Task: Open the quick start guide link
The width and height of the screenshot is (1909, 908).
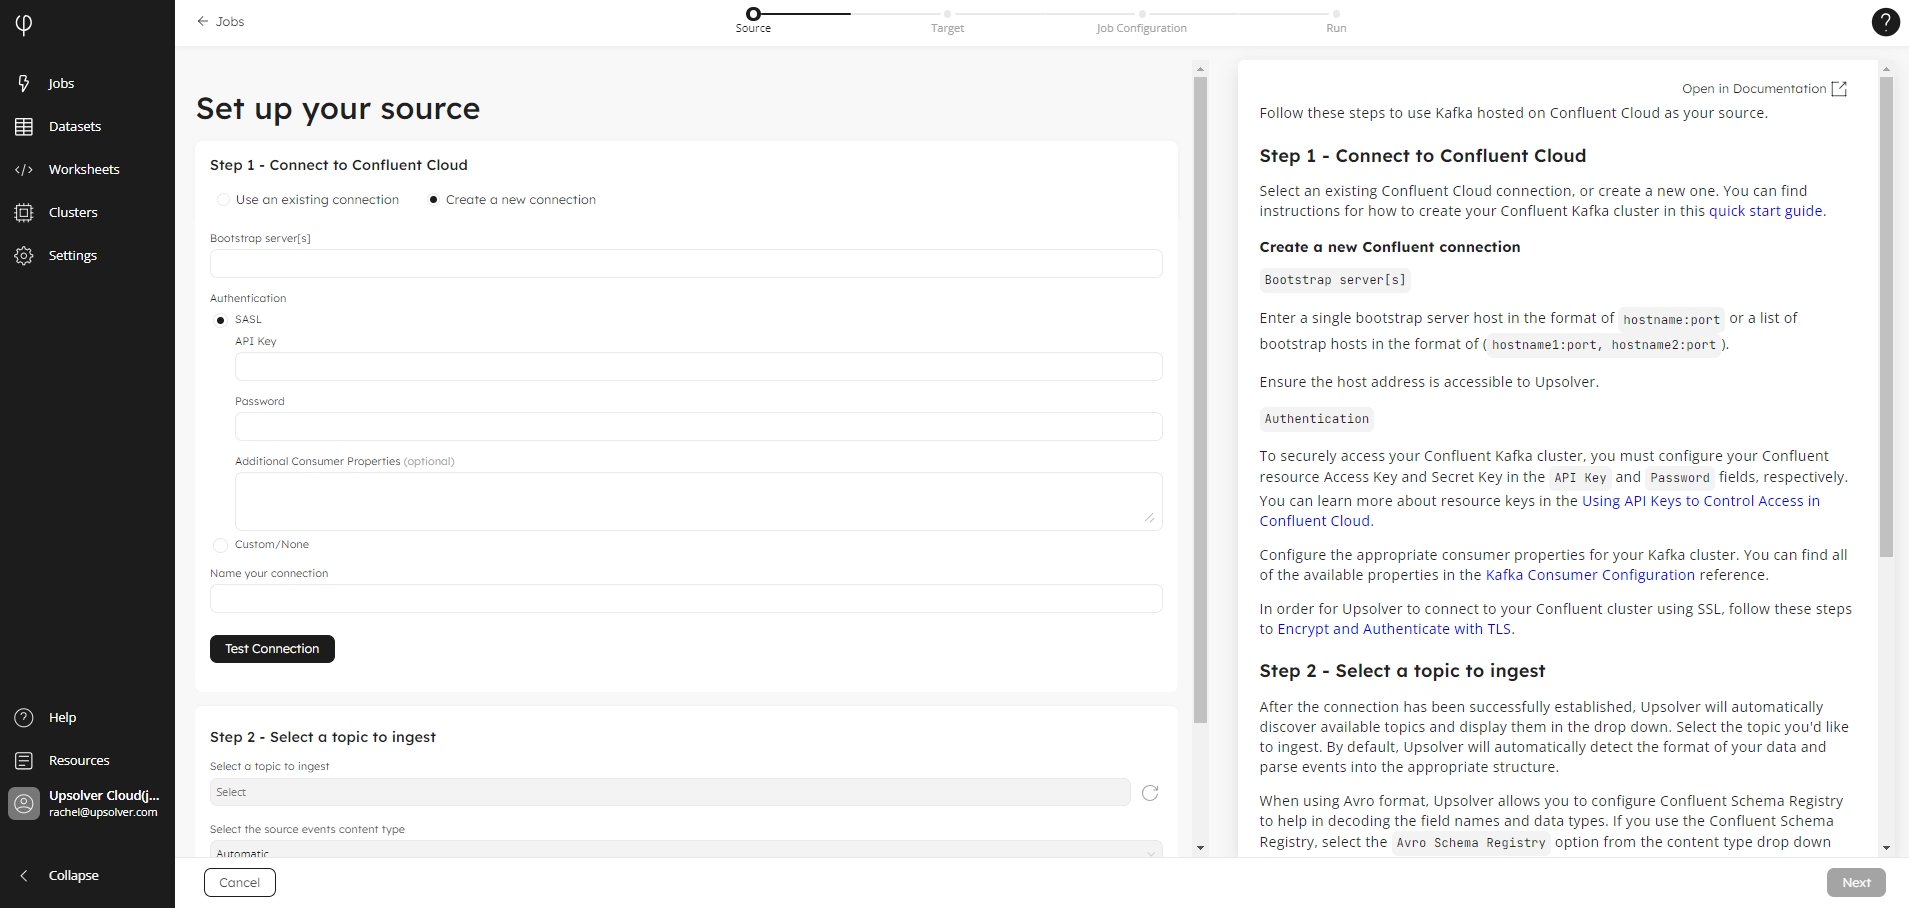Action: [x=1765, y=211]
